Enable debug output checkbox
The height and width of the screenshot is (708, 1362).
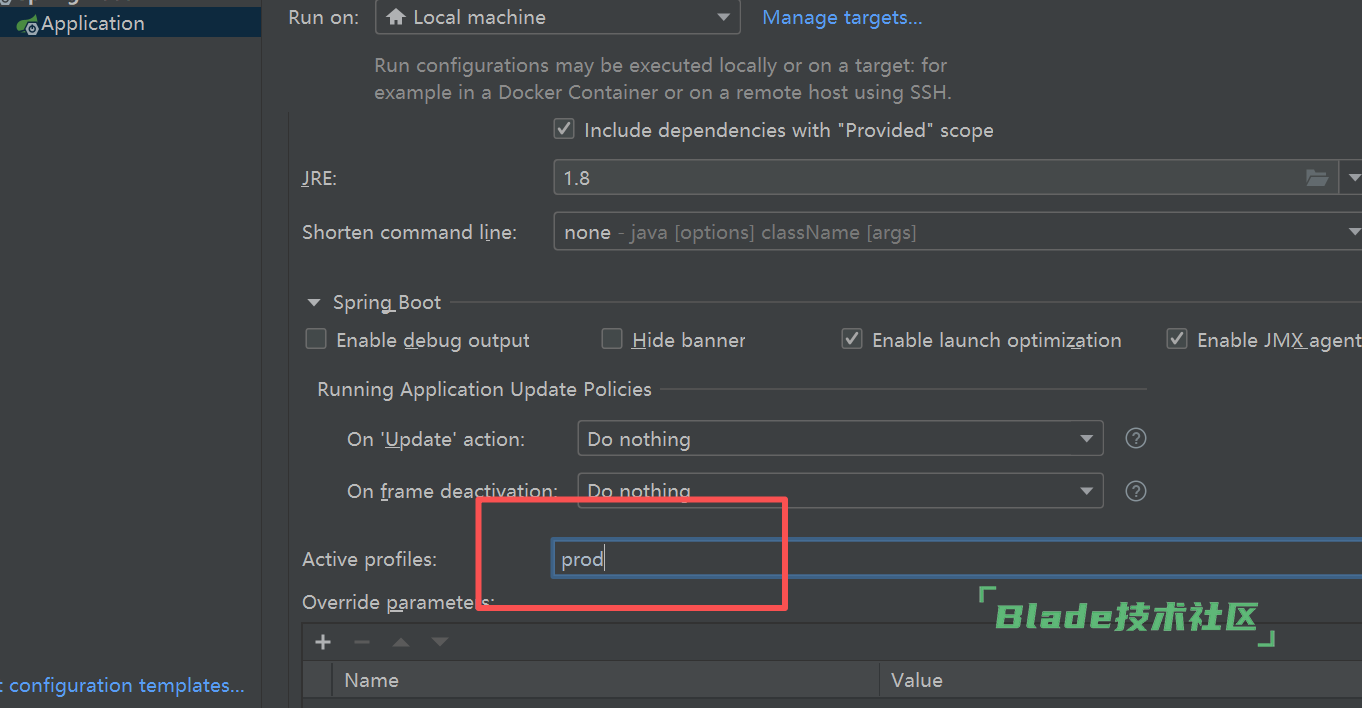point(316,340)
